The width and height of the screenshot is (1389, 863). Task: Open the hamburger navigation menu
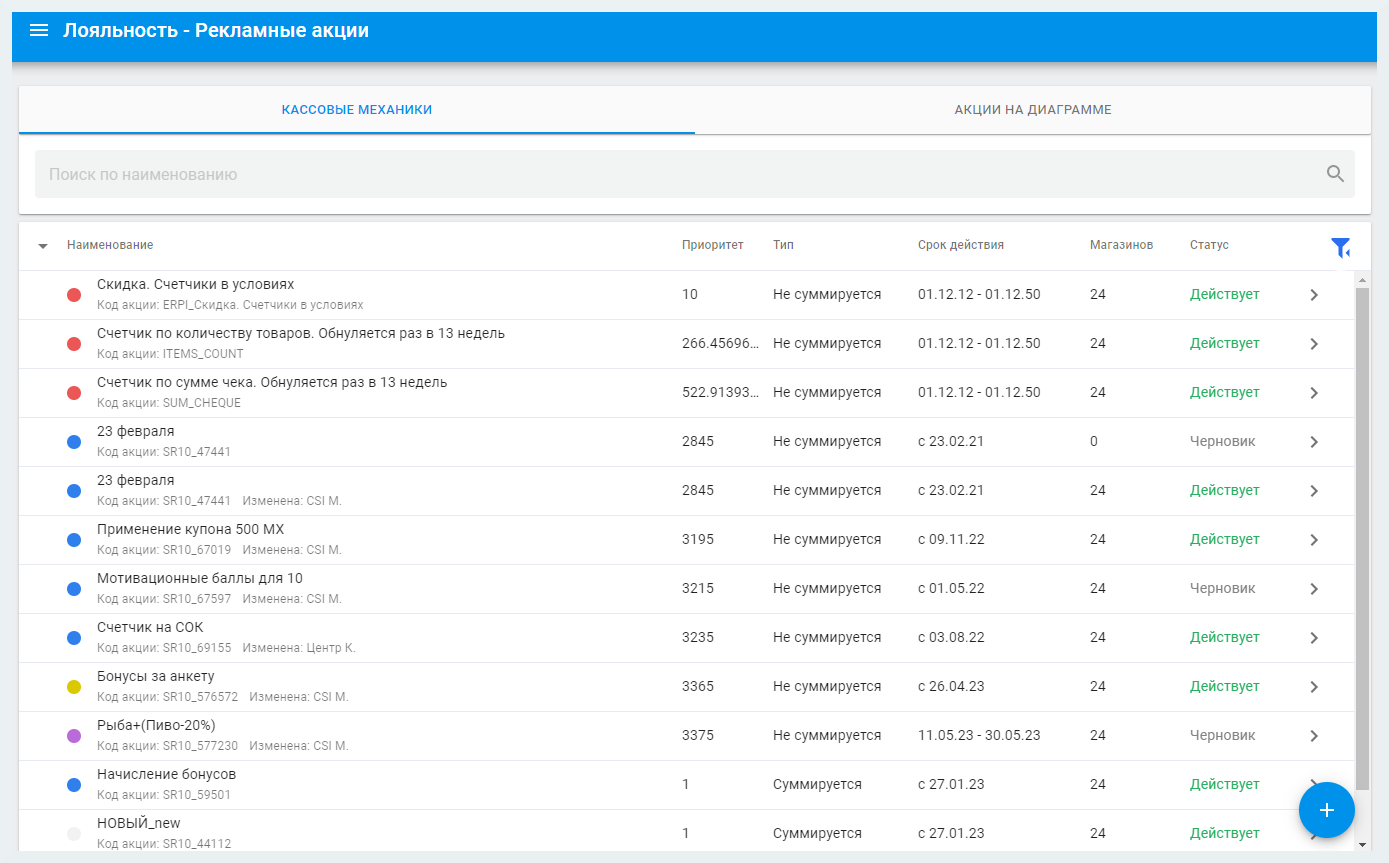point(39,31)
